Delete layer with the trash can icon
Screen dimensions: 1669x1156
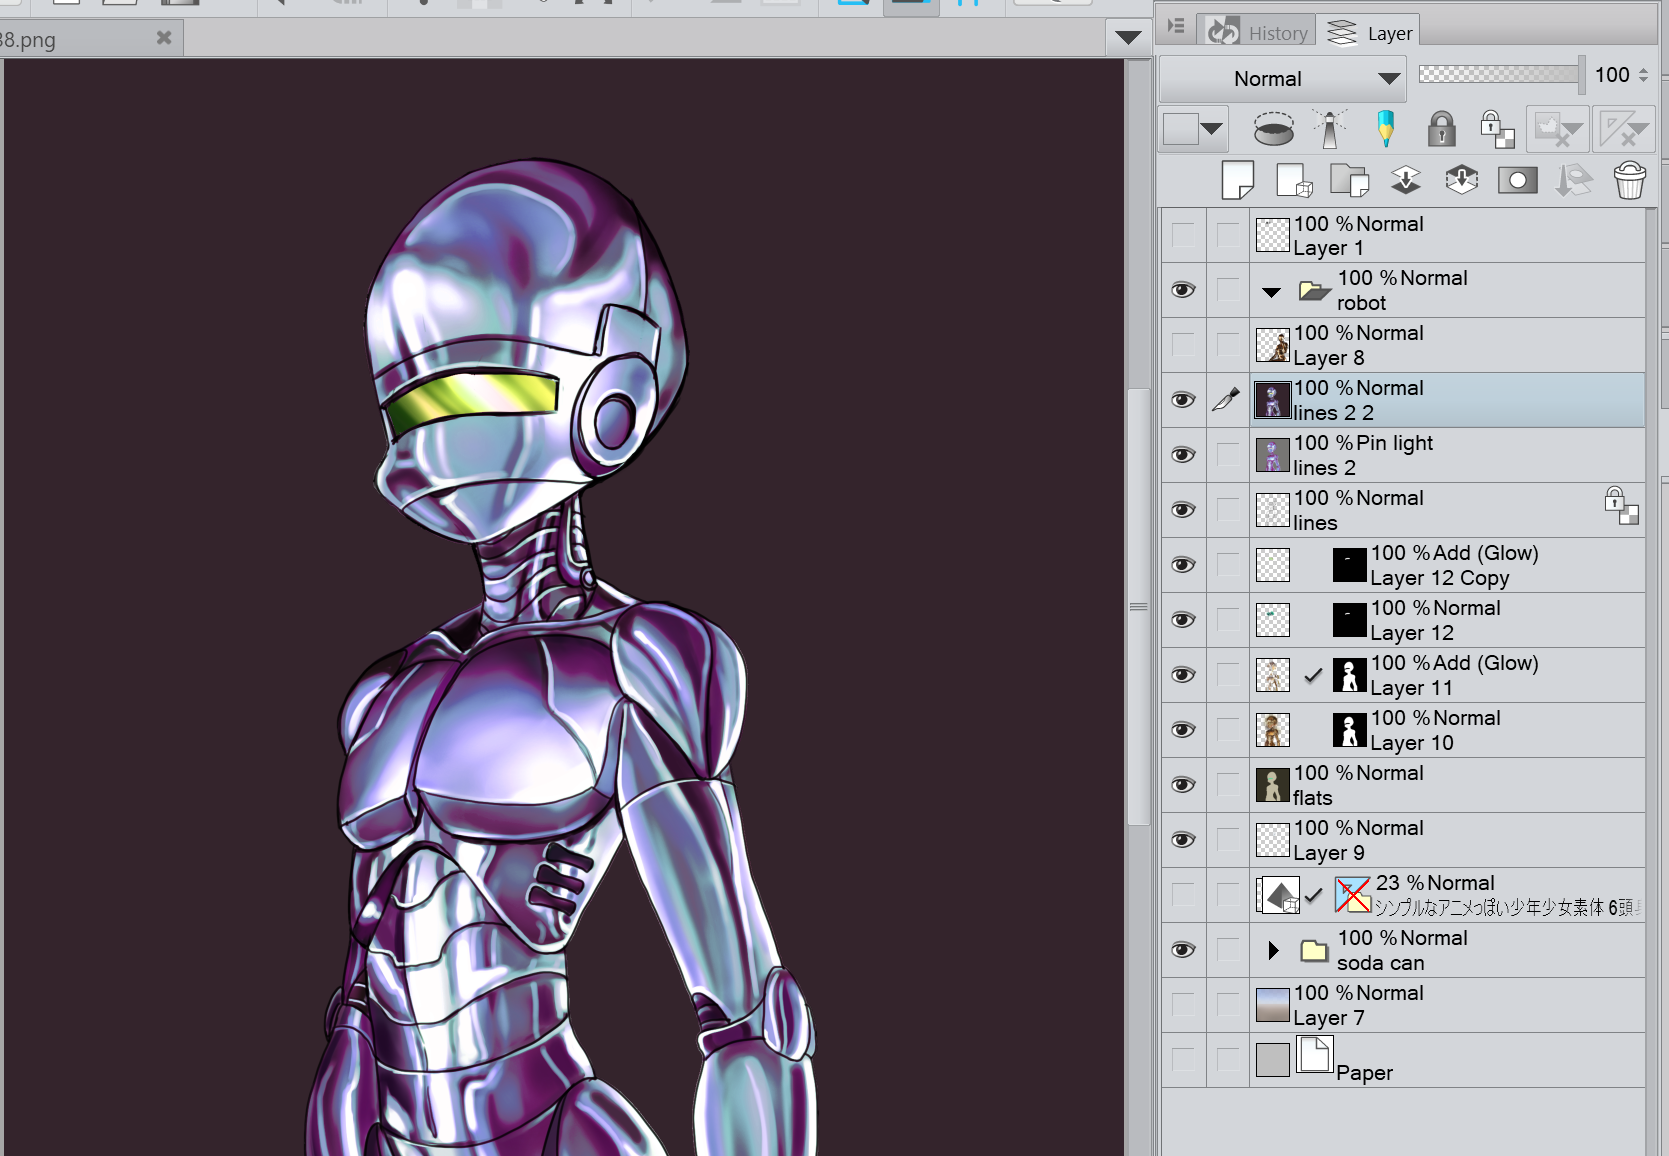(x=1629, y=181)
